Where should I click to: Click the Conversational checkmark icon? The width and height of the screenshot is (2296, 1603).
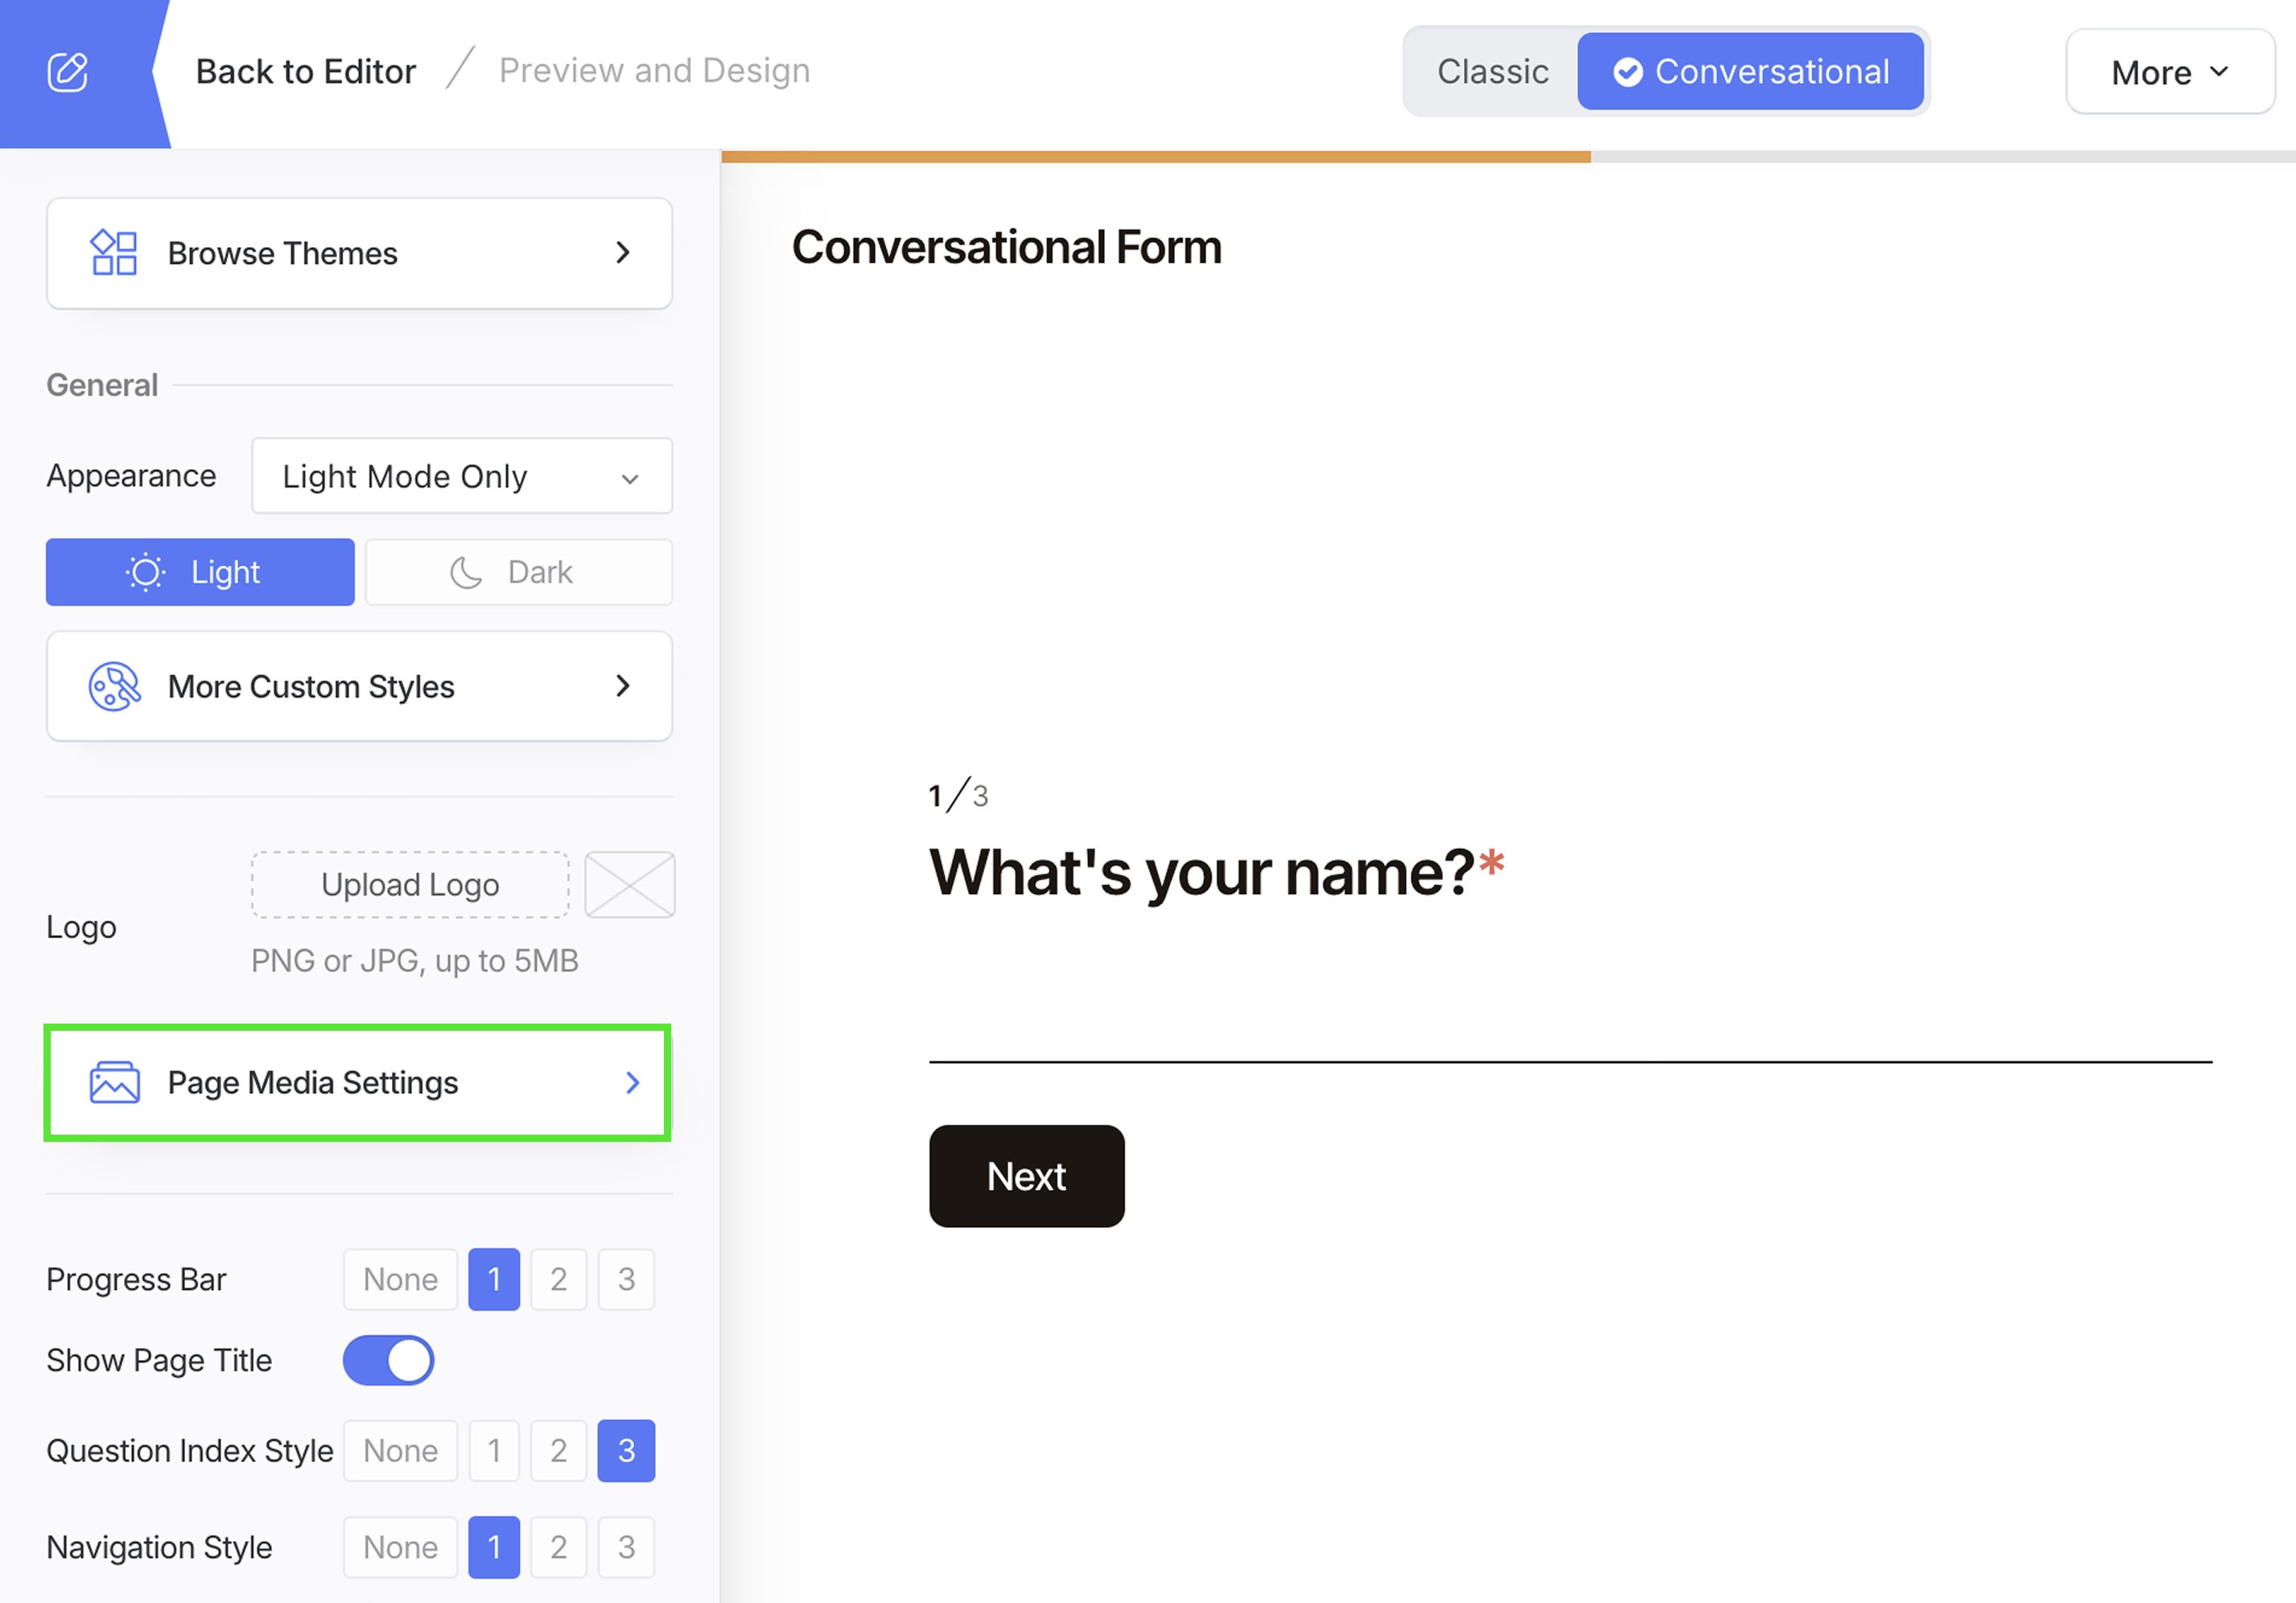[1628, 72]
